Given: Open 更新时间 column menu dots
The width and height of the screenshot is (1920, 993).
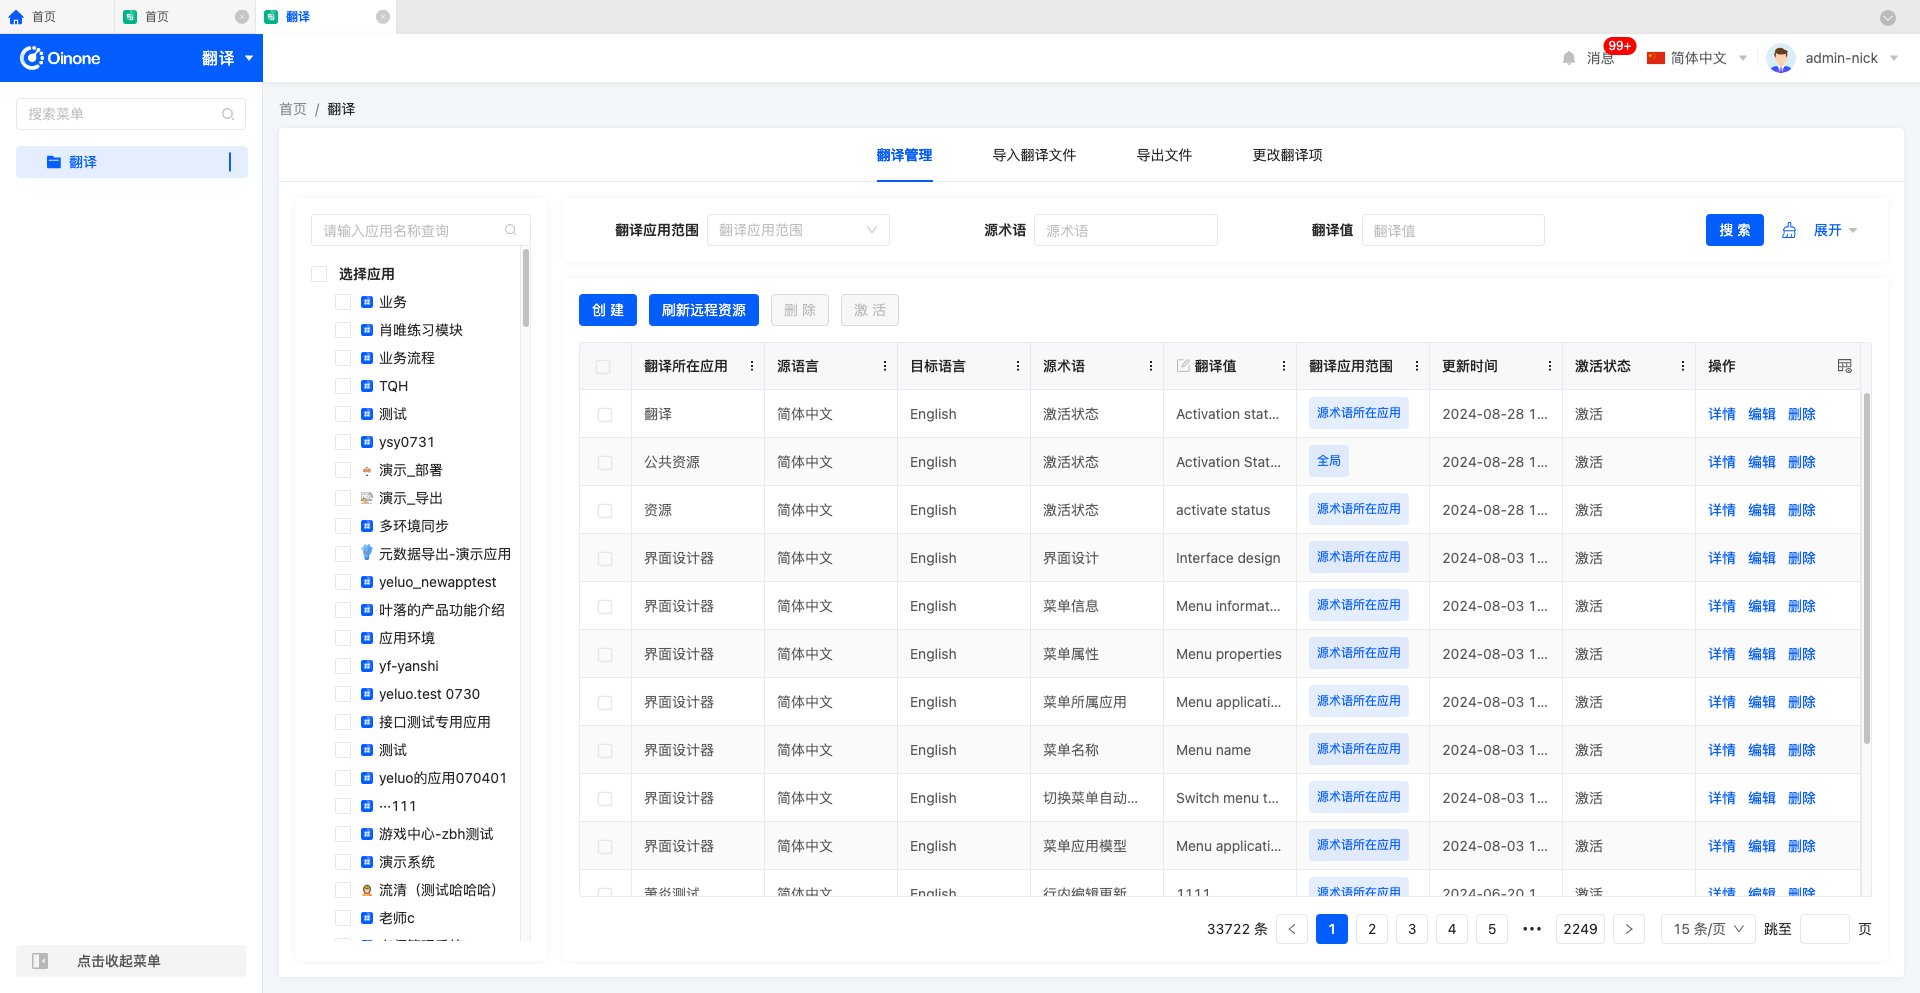Looking at the screenshot, I should 1550,366.
